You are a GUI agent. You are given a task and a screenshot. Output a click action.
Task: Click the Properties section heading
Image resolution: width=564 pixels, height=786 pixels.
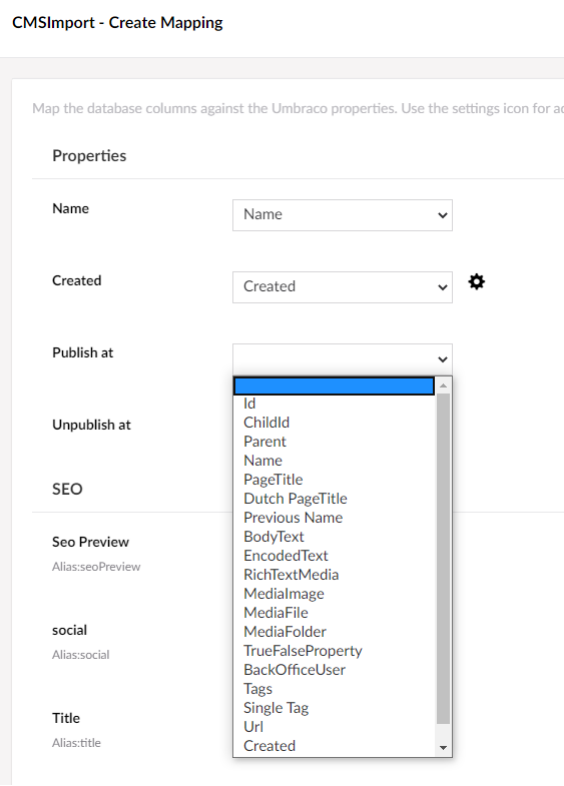89,156
